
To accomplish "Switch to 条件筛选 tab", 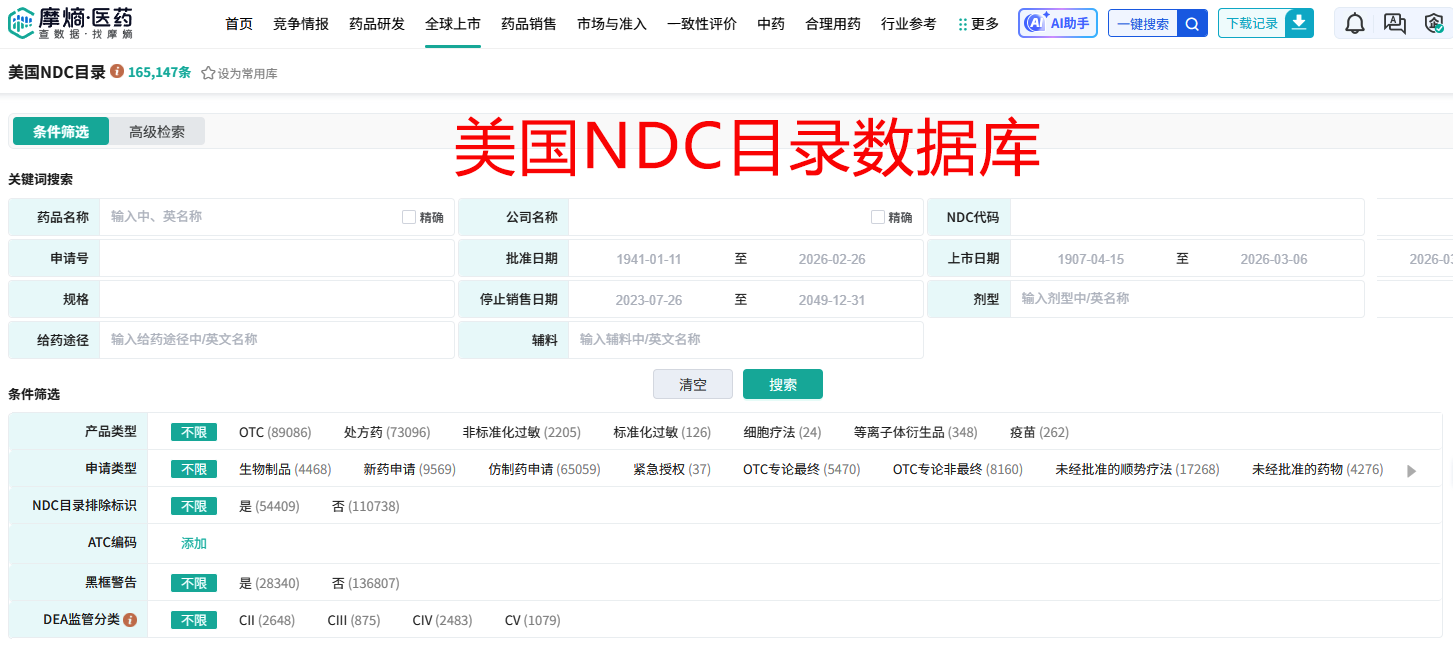I will 61,131.
